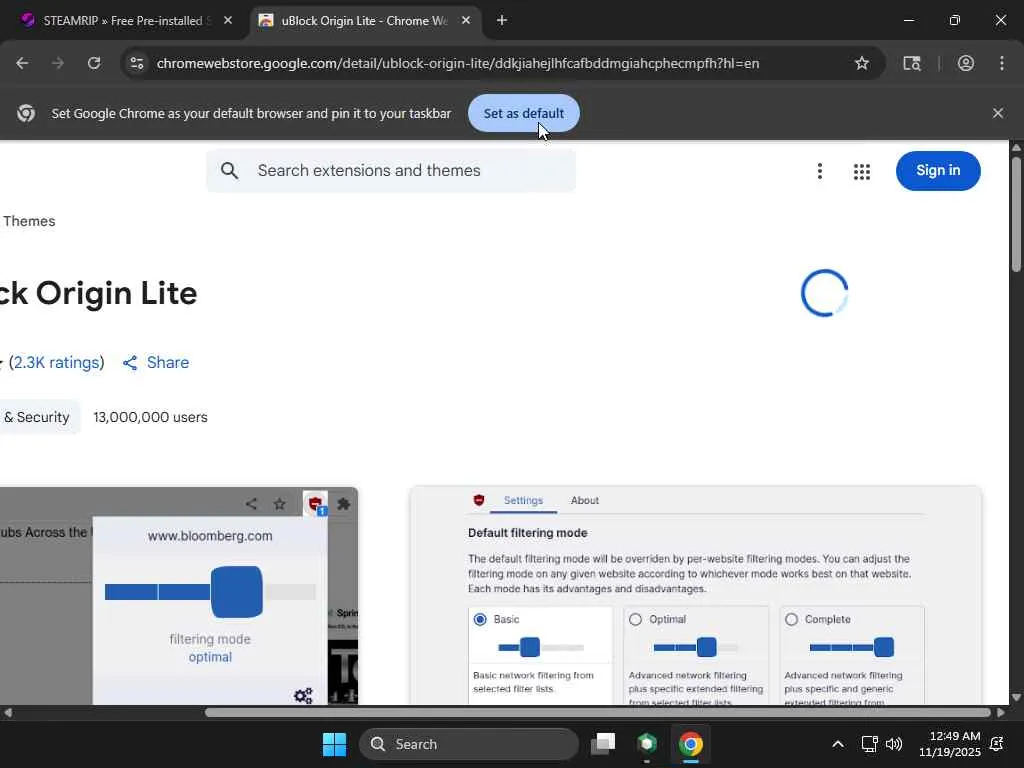This screenshot has width=1024, height=768.
Task: Open the green hexagon app on taskbar
Action: coord(647,744)
